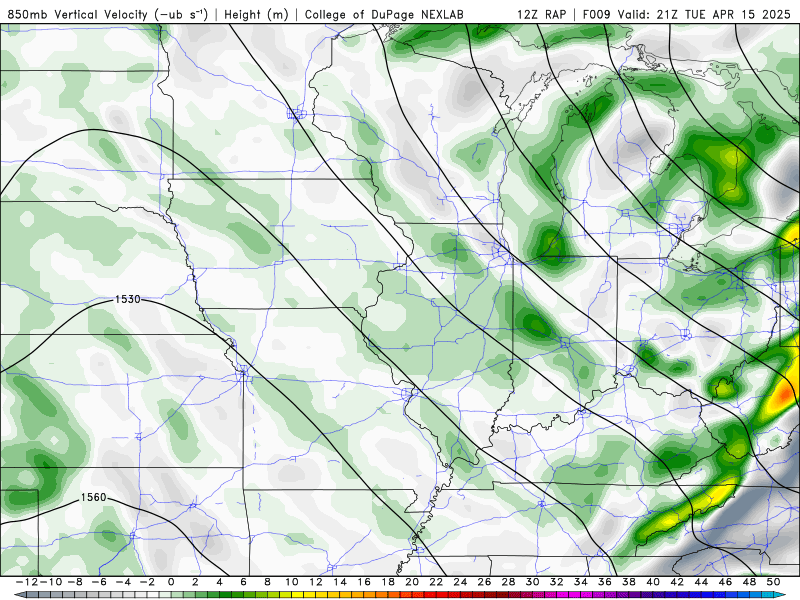The height and width of the screenshot is (600, 800).
Task: Click the 38 value on the color scale
Action: [x=629, y=582]
